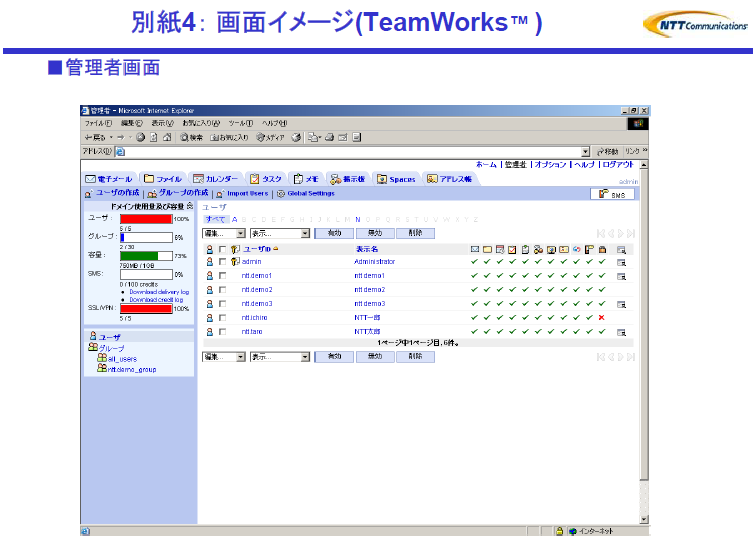Click the IE Print toolbar icon
The image size is (754, 540).
pos(329,138)
